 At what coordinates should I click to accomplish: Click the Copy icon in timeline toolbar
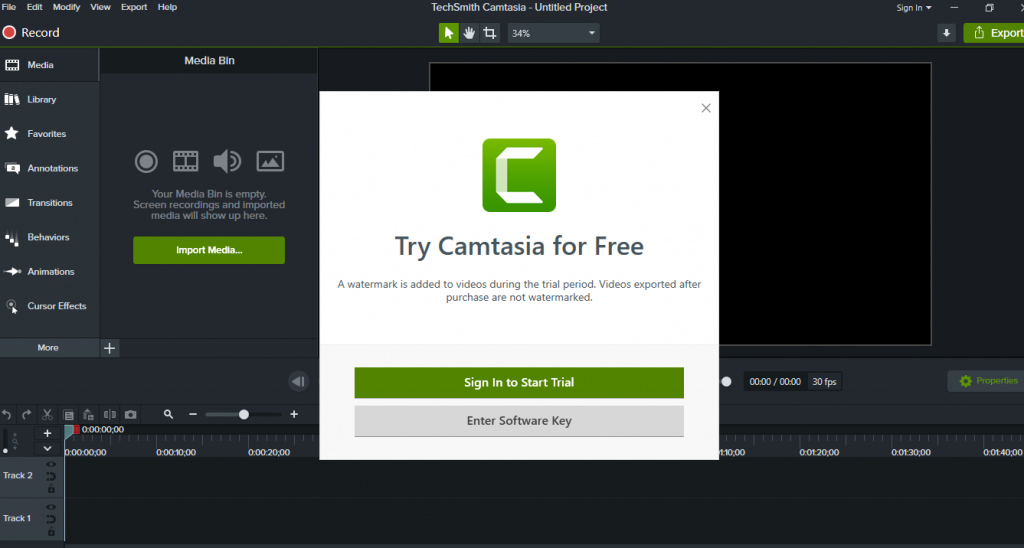tap(68, 415)
